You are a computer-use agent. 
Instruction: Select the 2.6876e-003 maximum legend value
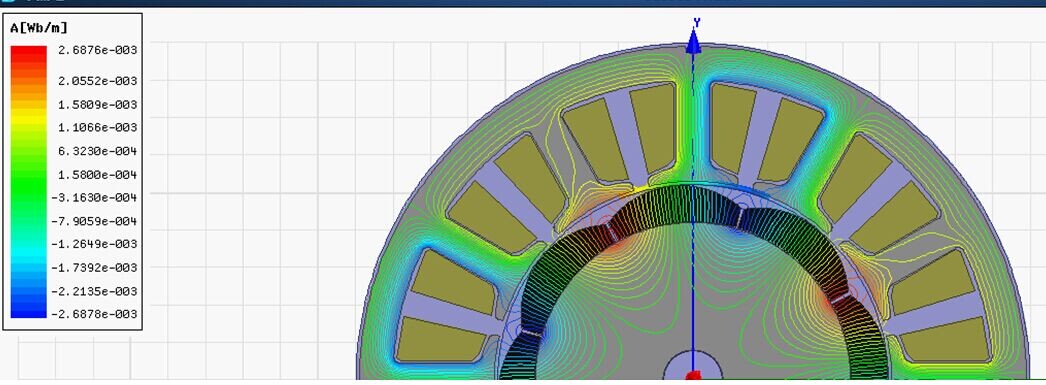point(97,49)
